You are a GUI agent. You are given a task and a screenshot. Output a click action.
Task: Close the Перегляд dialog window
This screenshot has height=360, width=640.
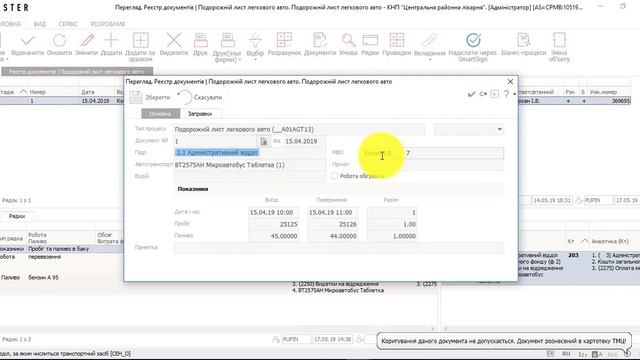coord(510,82)
